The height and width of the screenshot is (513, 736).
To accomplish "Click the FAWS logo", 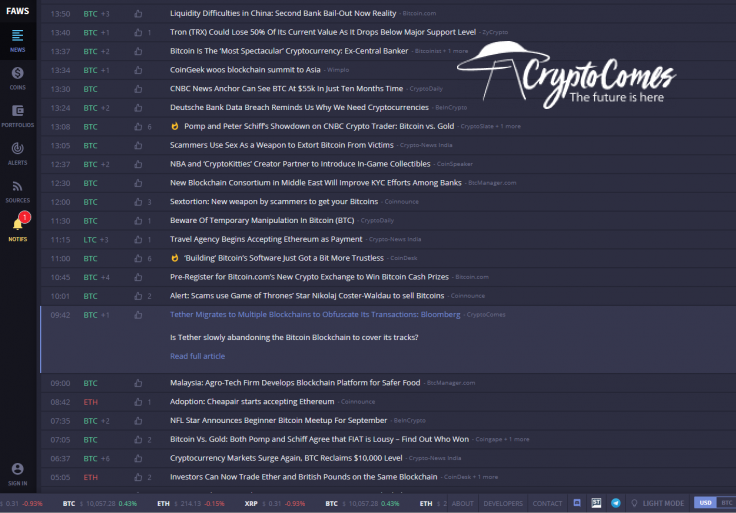I will (x=17, y=11).
